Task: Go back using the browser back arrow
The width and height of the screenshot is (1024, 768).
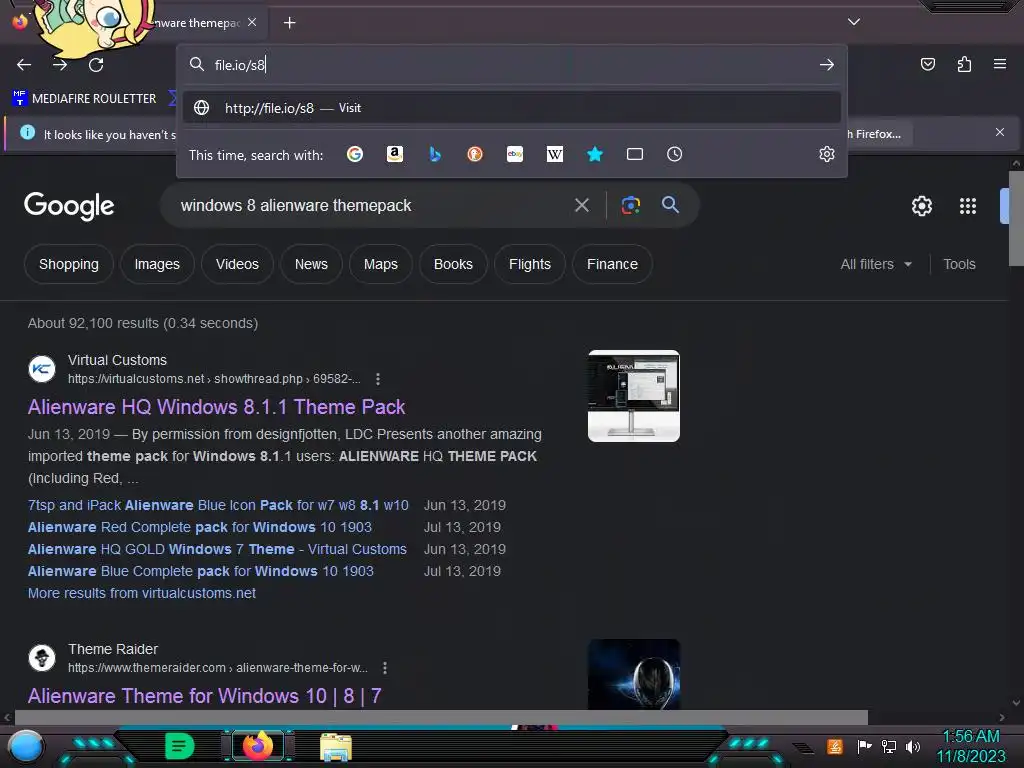Action: (x=24, y=65)
